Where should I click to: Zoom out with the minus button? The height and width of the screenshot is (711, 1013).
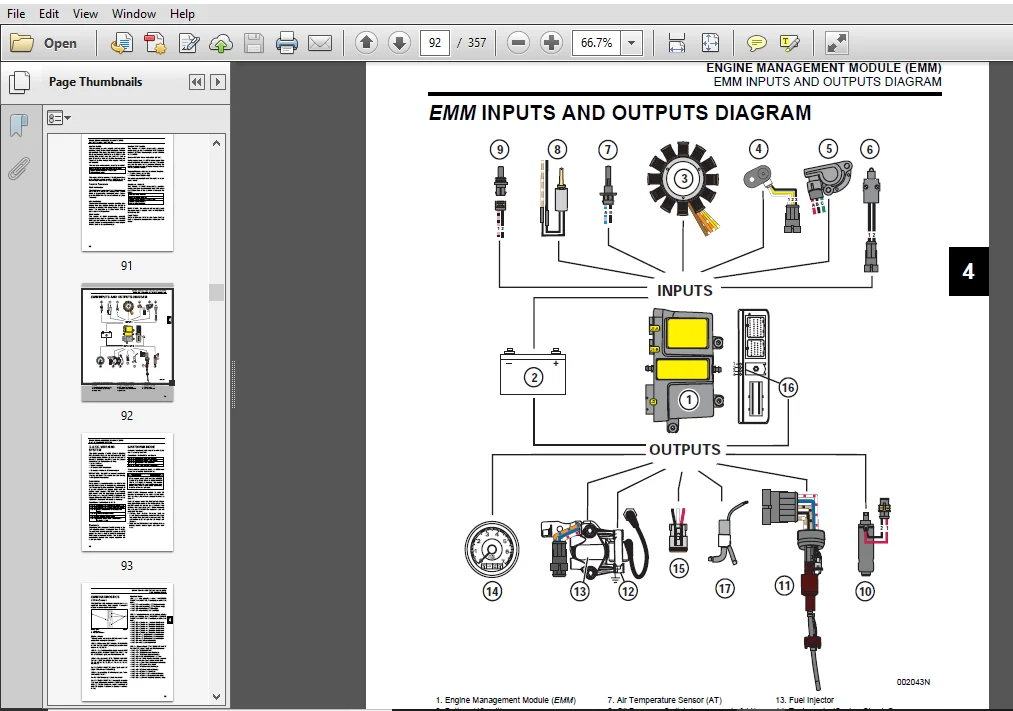(x=518, y=43)
